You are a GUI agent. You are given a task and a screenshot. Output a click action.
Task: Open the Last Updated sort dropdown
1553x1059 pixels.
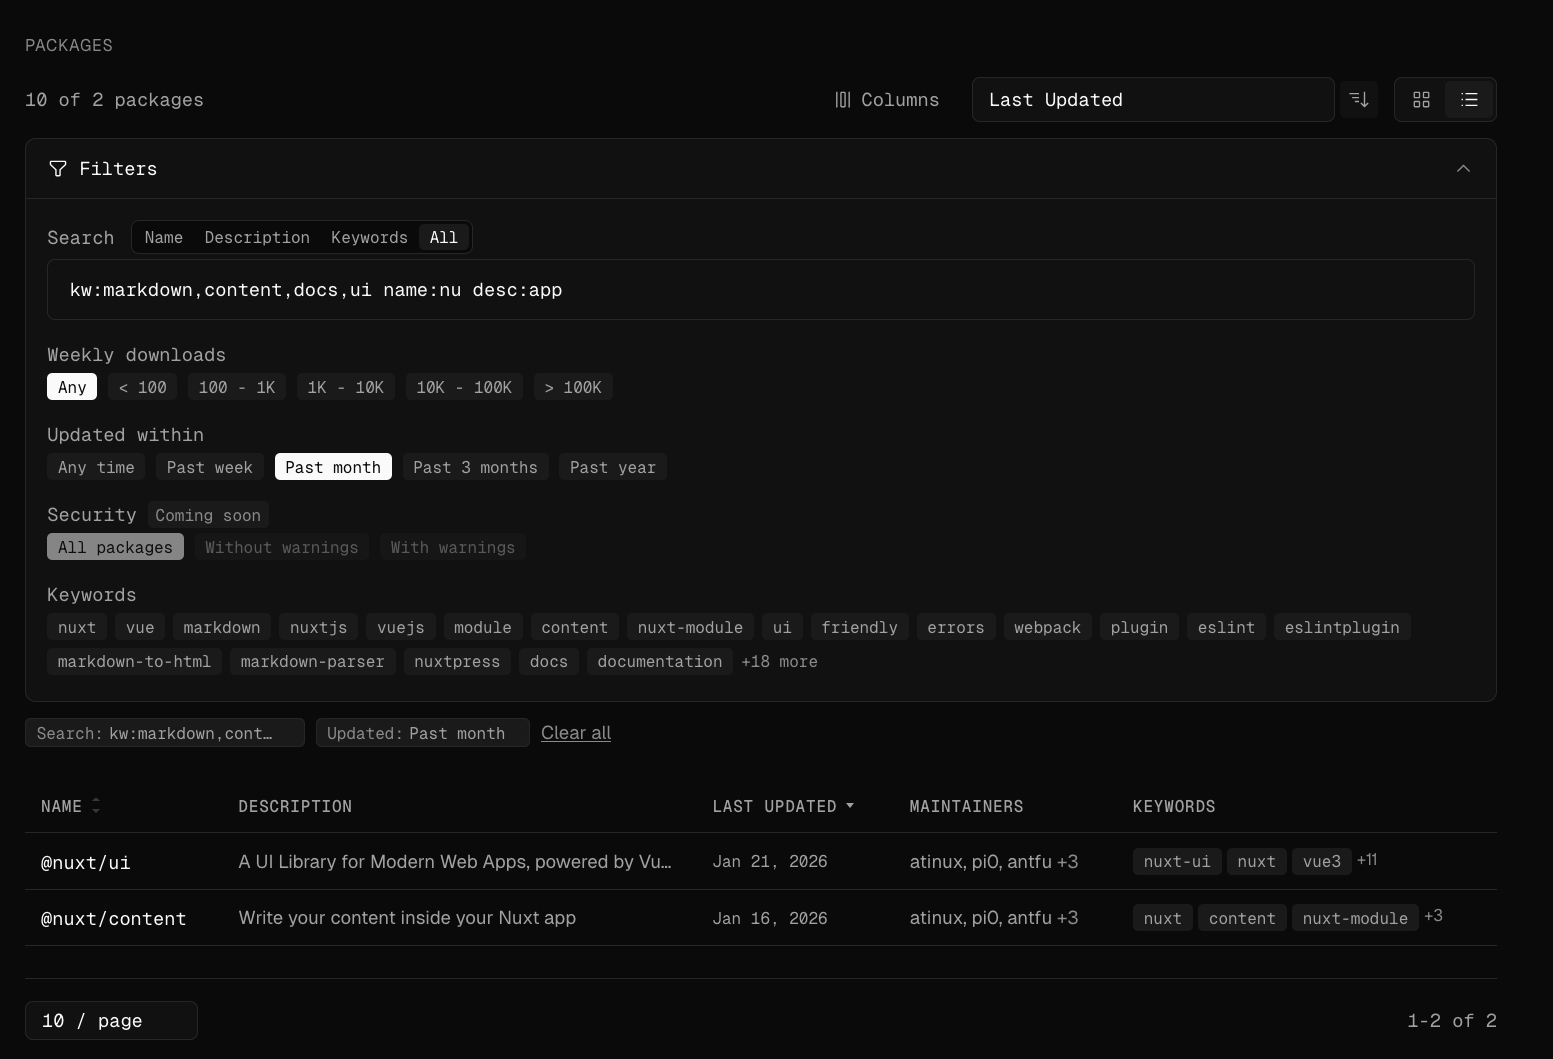point(1152,100)
